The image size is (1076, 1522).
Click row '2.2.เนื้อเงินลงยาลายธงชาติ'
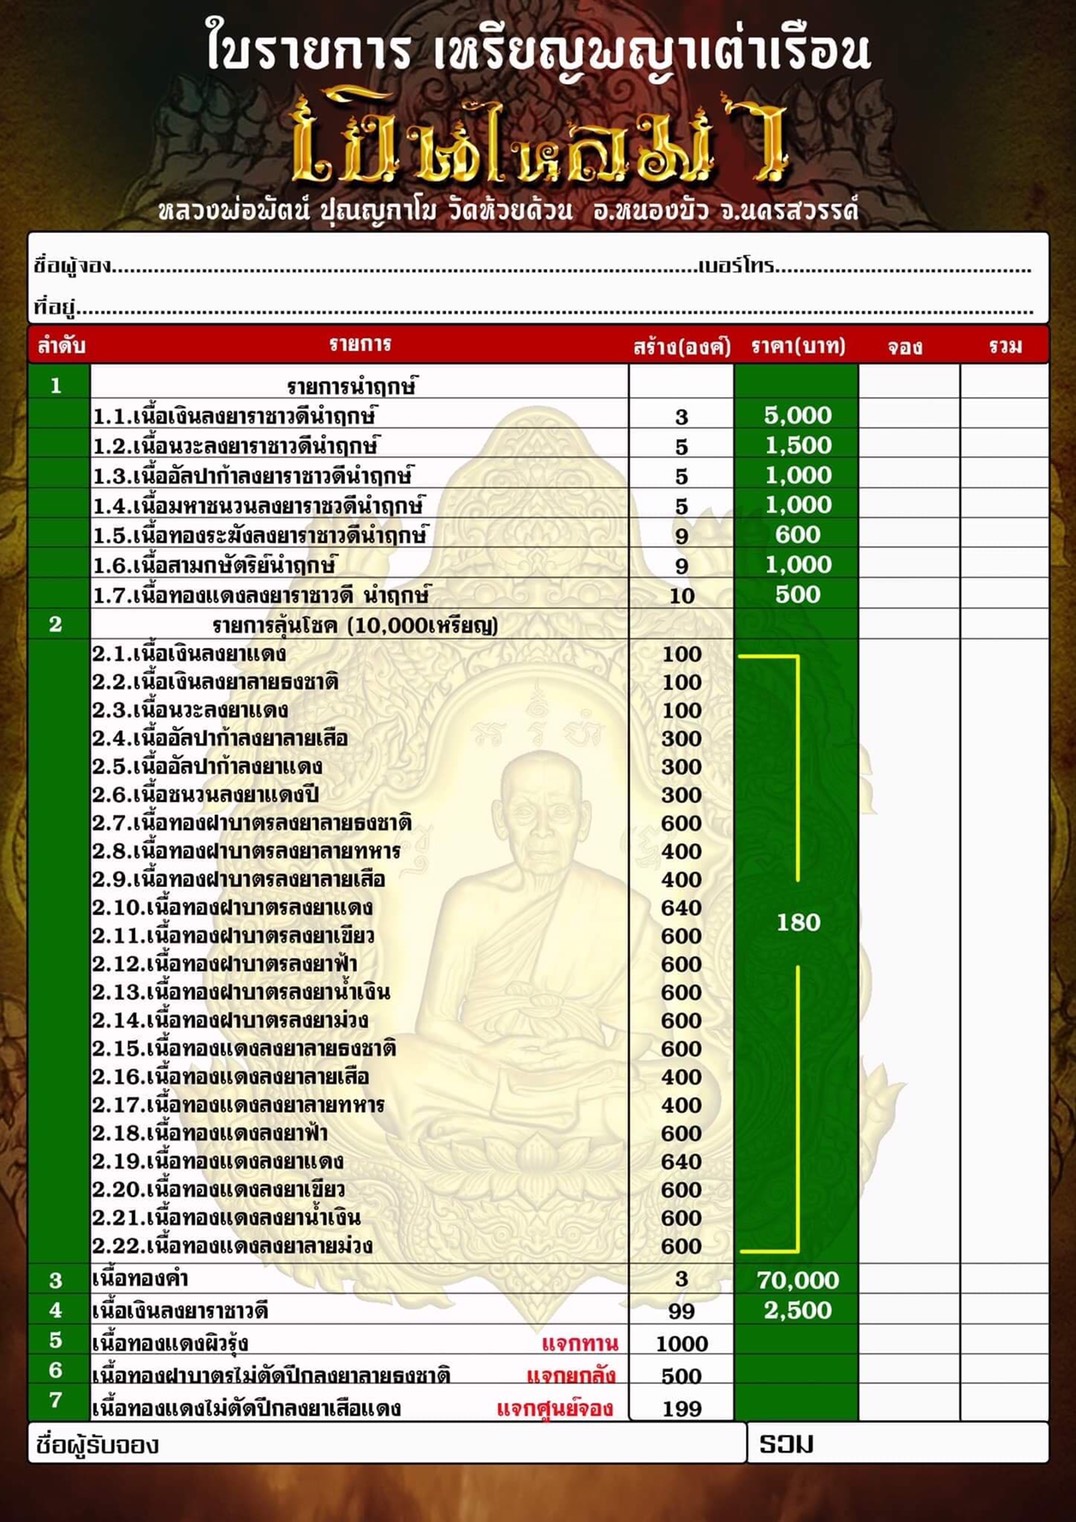point(216,682)
